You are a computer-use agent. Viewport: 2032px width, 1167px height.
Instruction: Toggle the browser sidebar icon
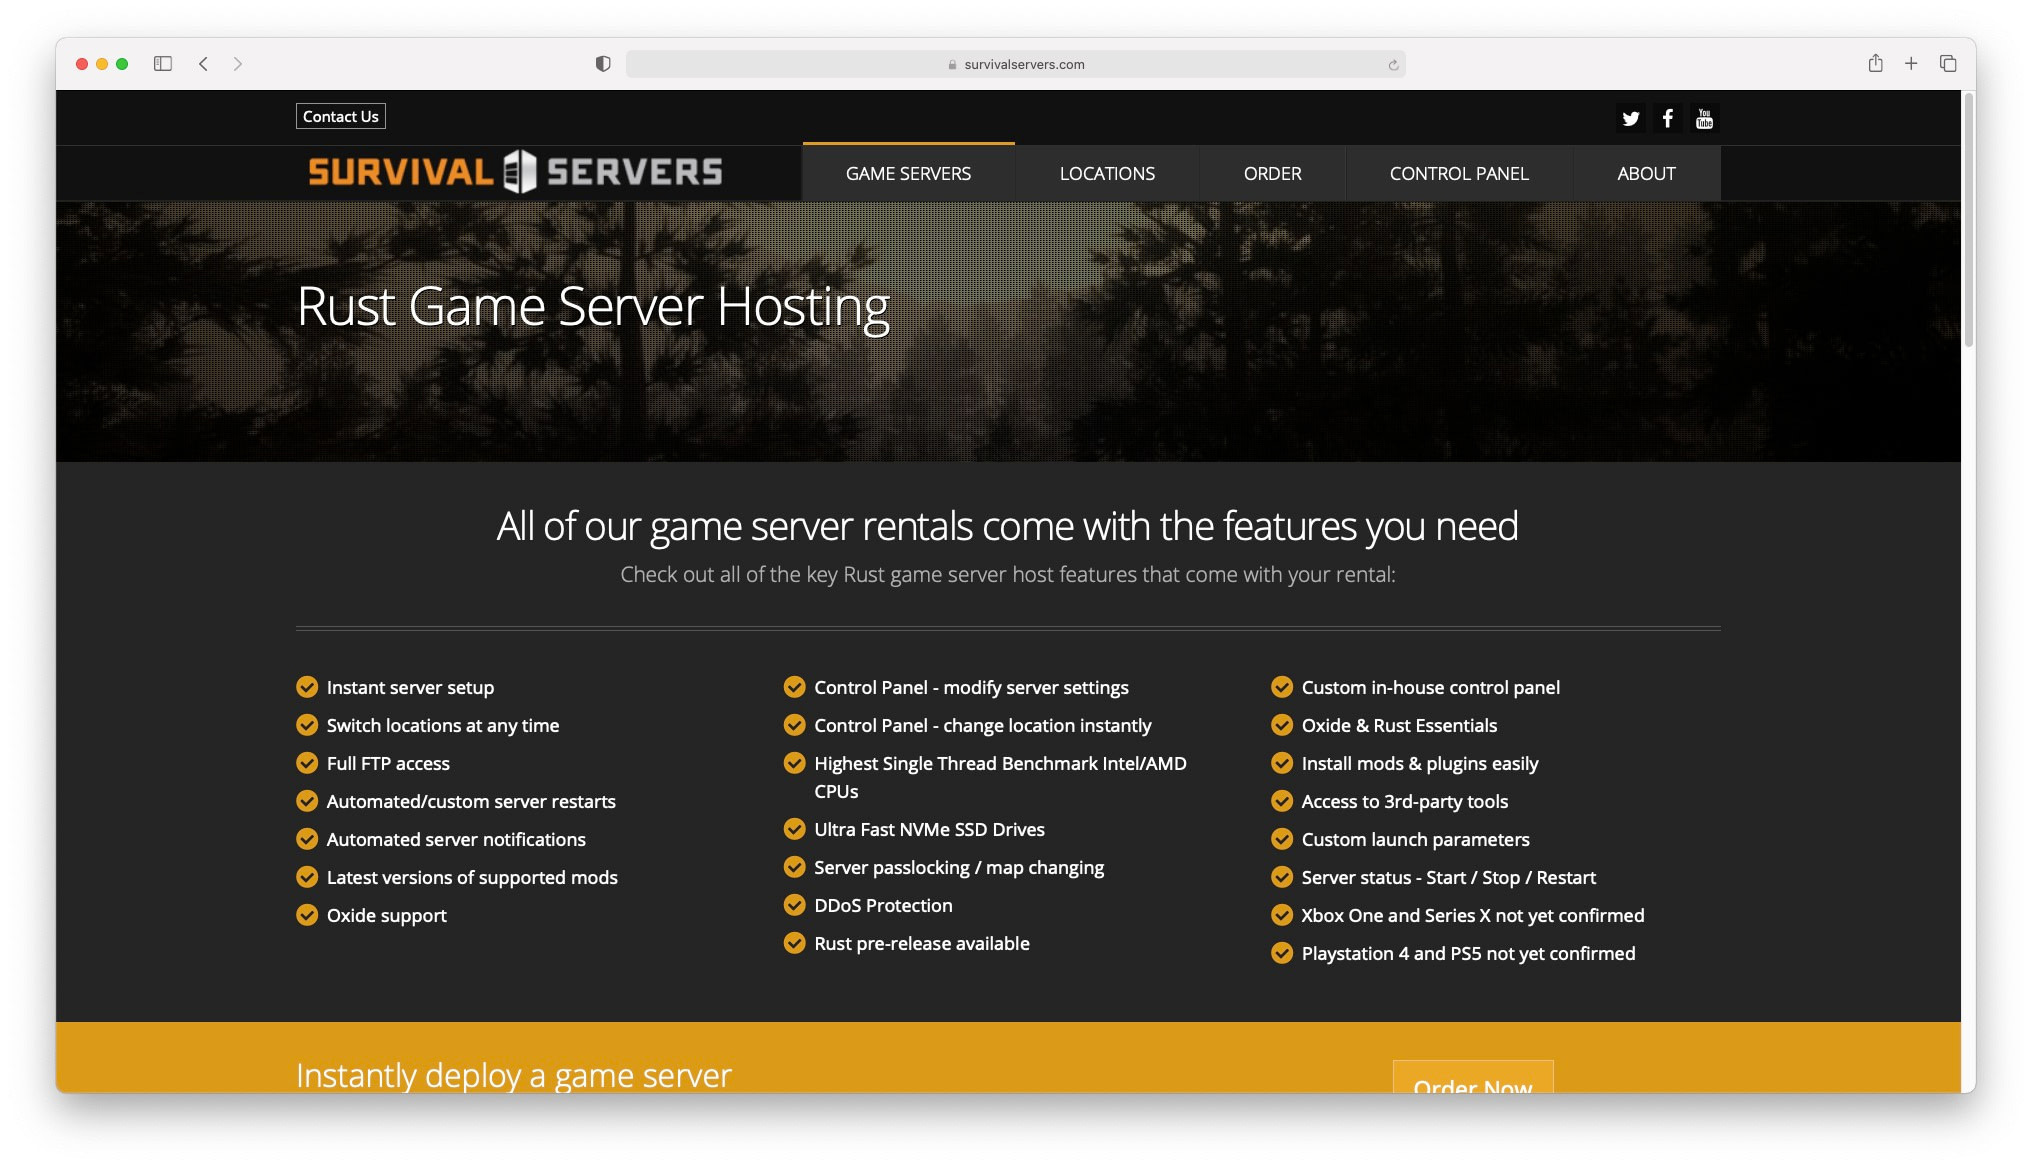click(163, 62)
